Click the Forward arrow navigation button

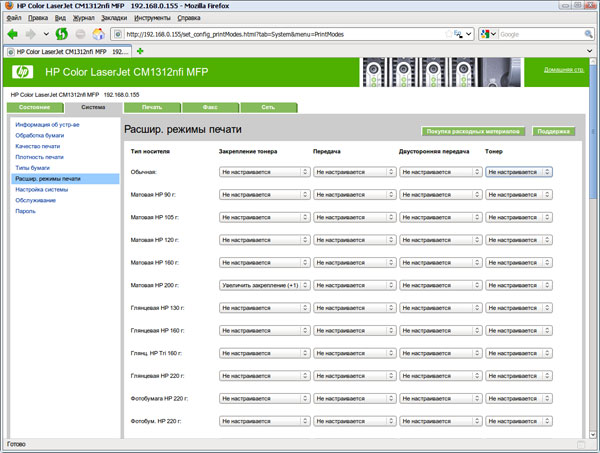click(x=31, y=34)
